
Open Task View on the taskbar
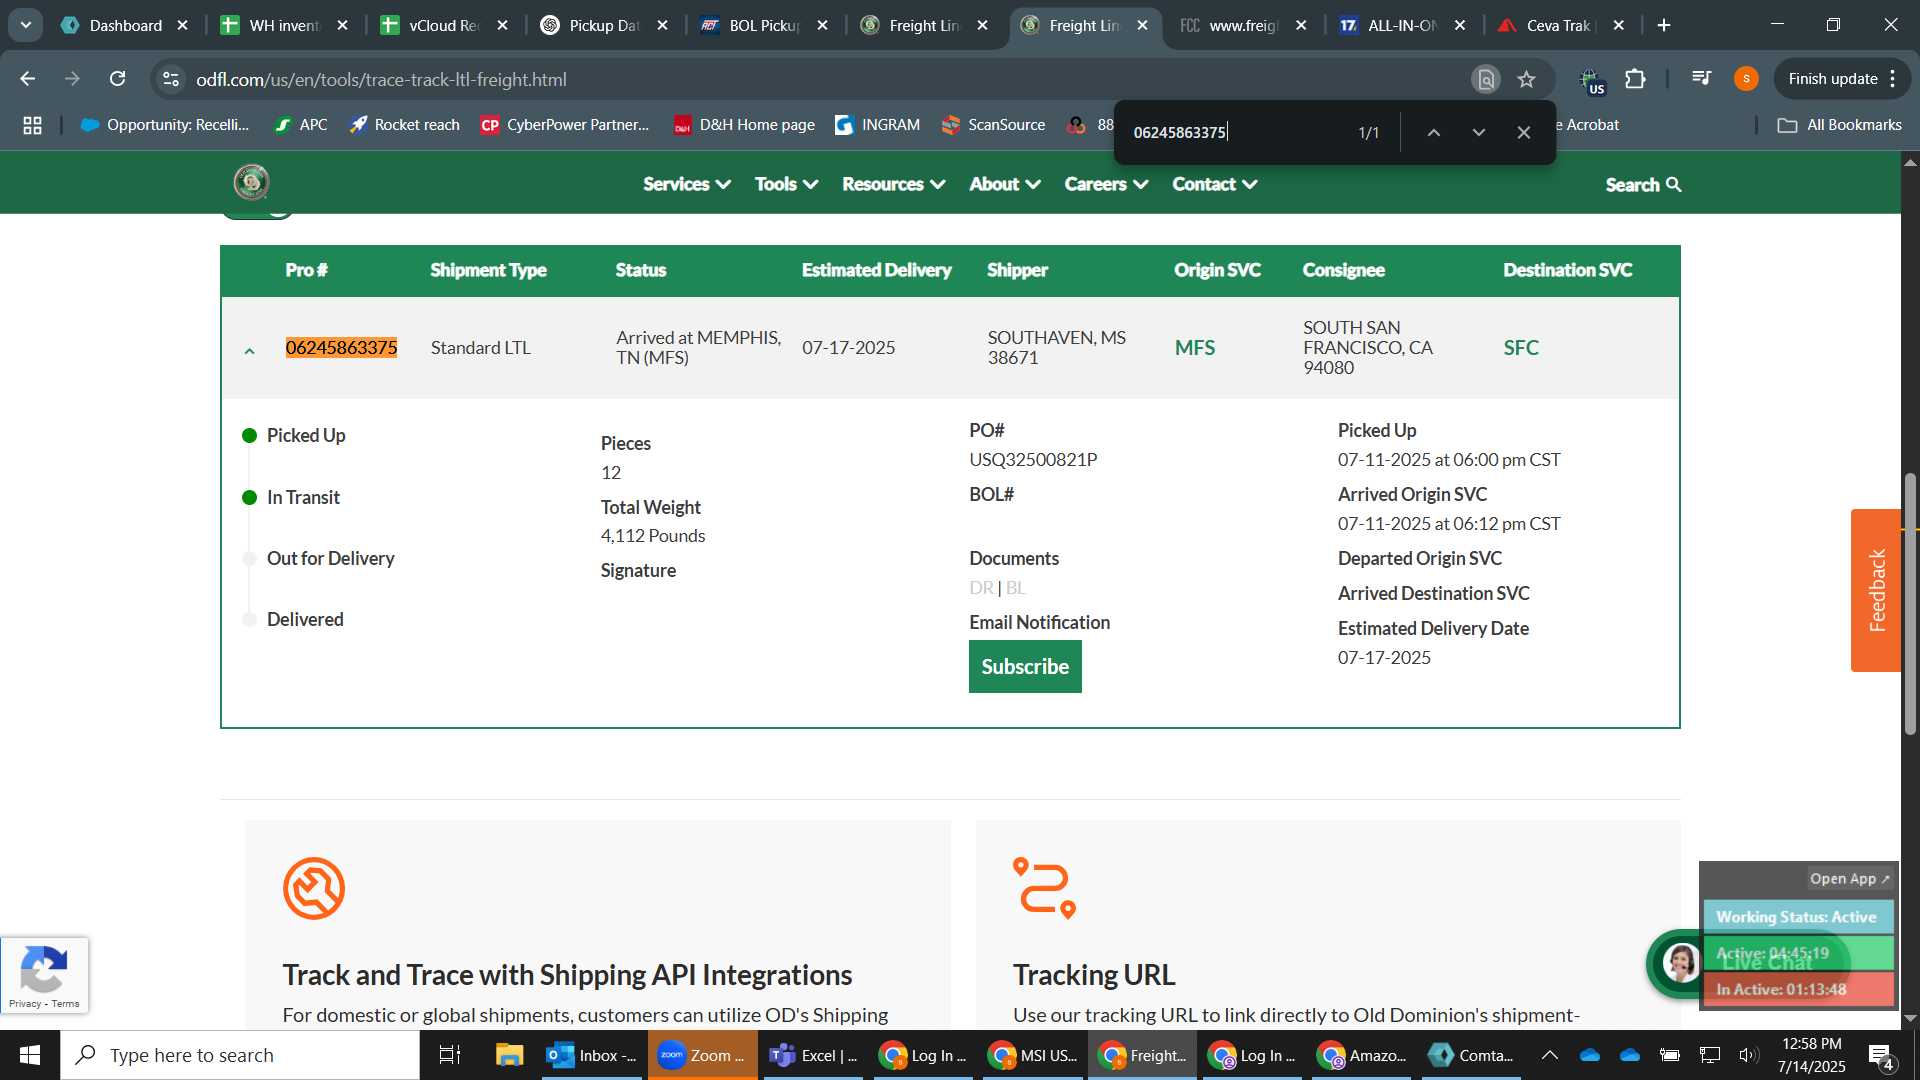pos(450,1055)
